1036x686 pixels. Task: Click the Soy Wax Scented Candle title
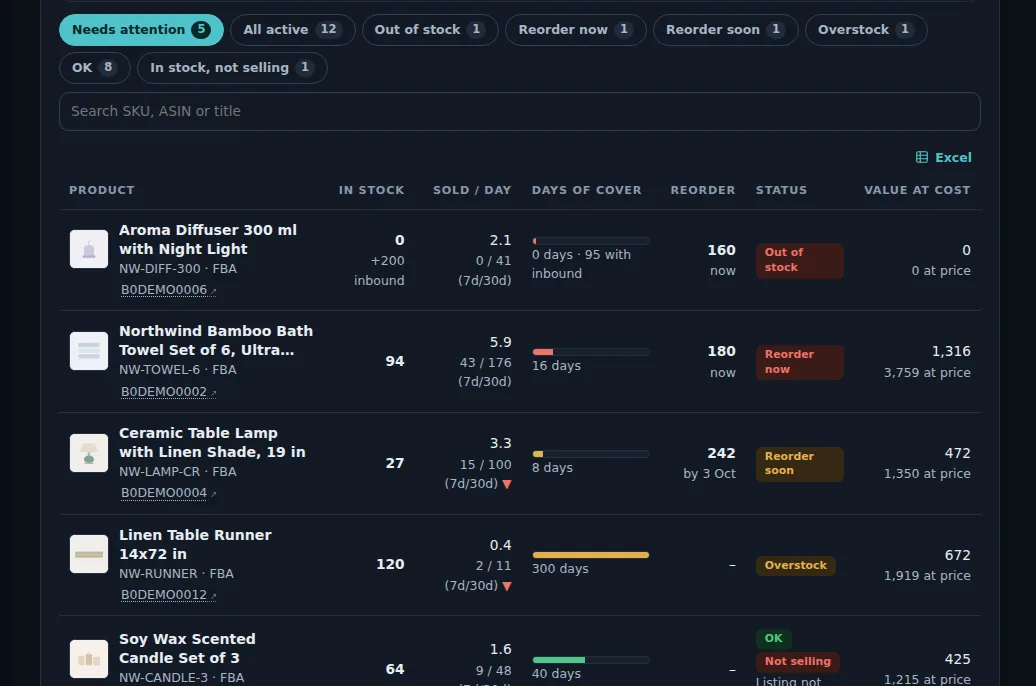[x=187, y=649]
